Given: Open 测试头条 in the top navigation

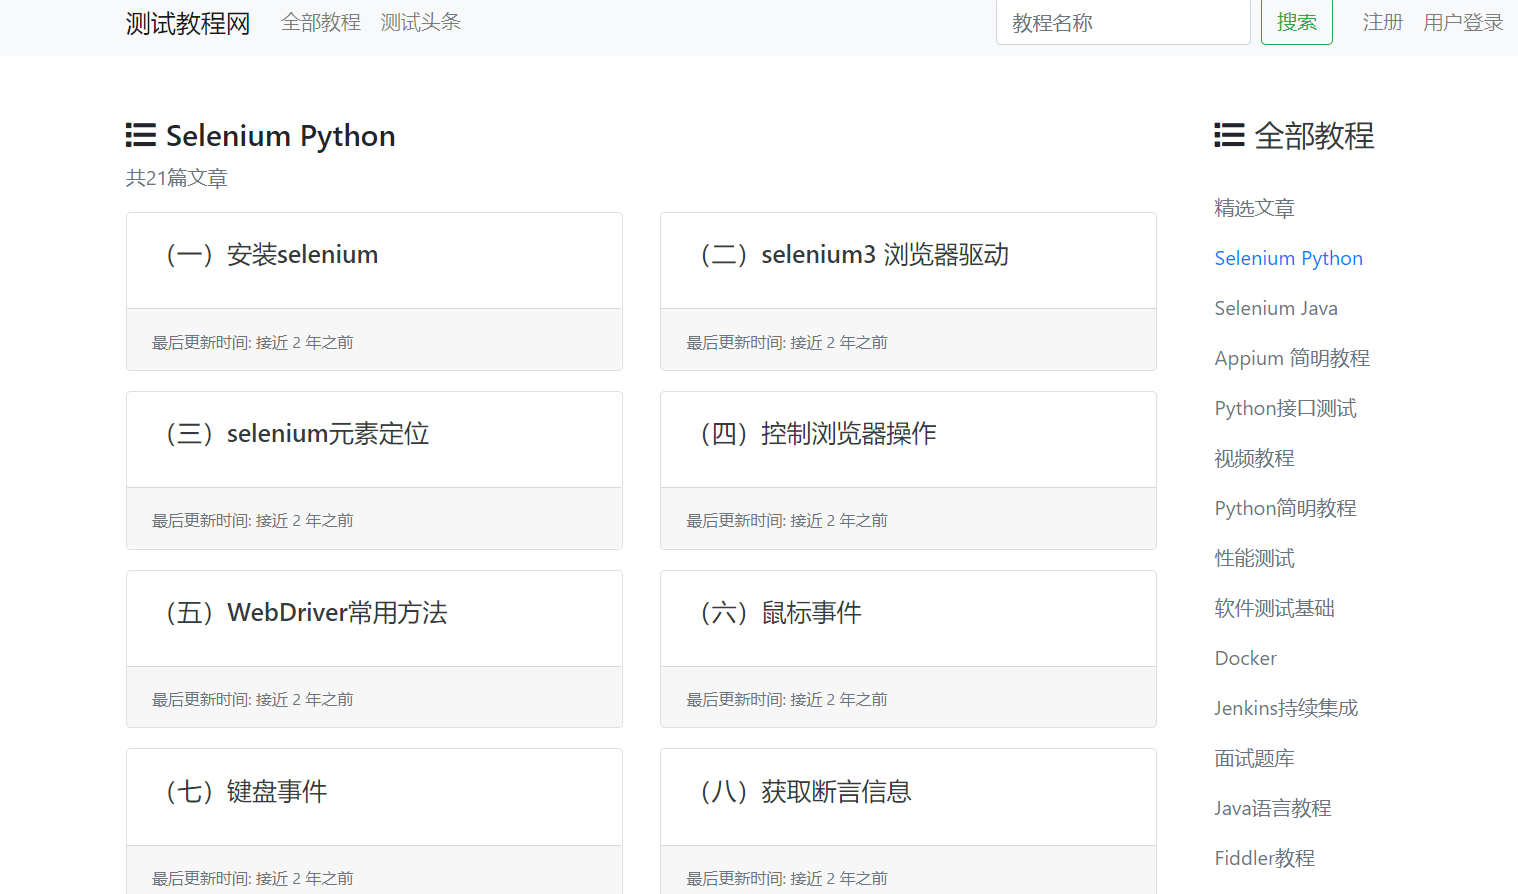Looking at the screenshot, I should 420,22.
